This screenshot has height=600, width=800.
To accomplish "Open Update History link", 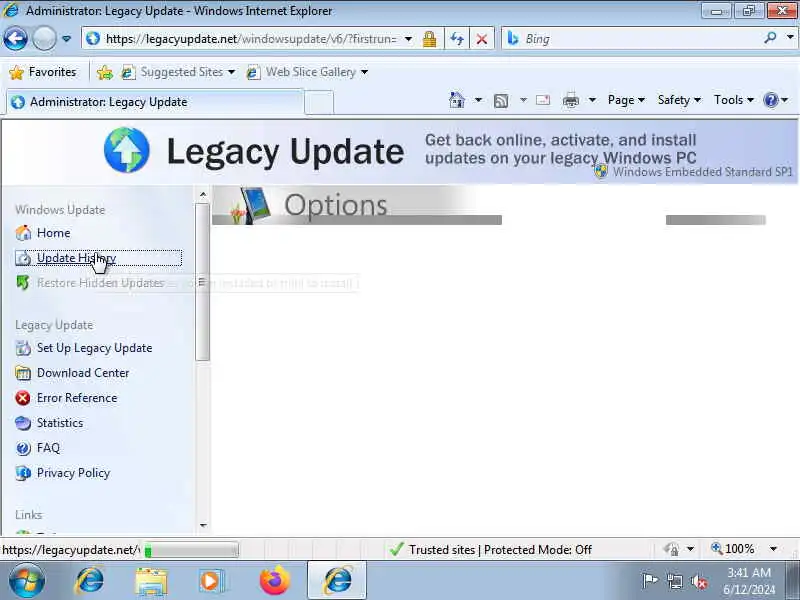I will 77,258.
